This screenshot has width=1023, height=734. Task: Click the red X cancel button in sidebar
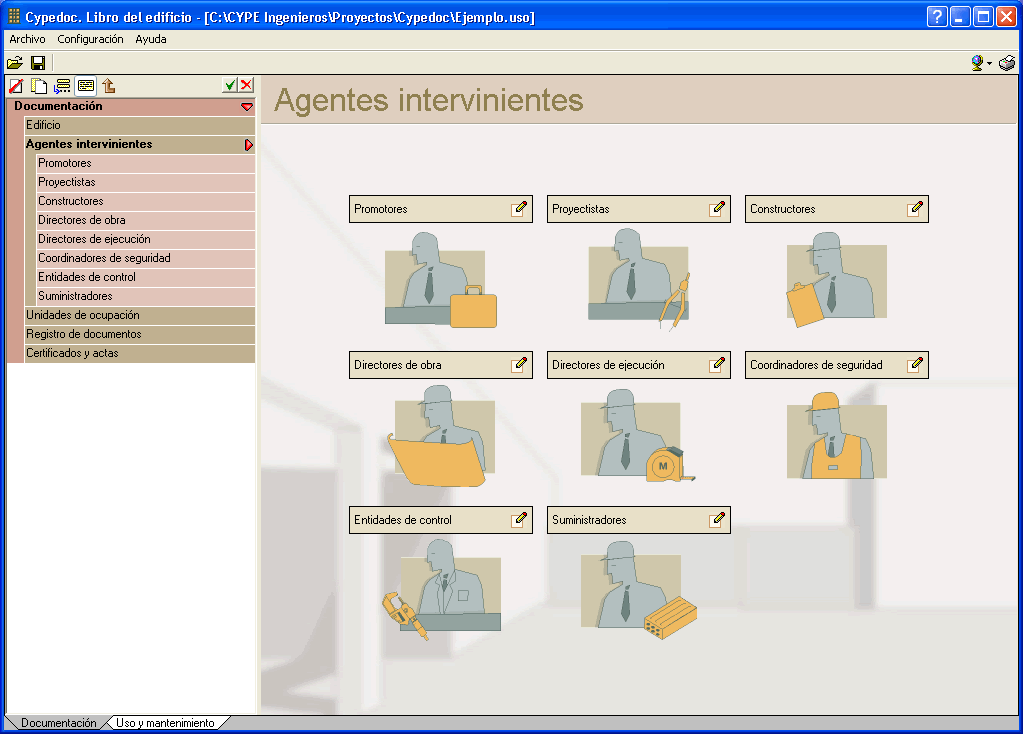pos(246,86)
